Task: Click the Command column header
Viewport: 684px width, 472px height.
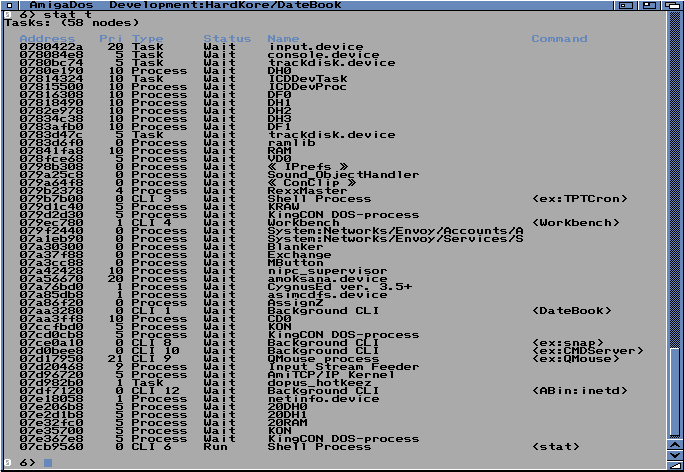Action: 559,38
